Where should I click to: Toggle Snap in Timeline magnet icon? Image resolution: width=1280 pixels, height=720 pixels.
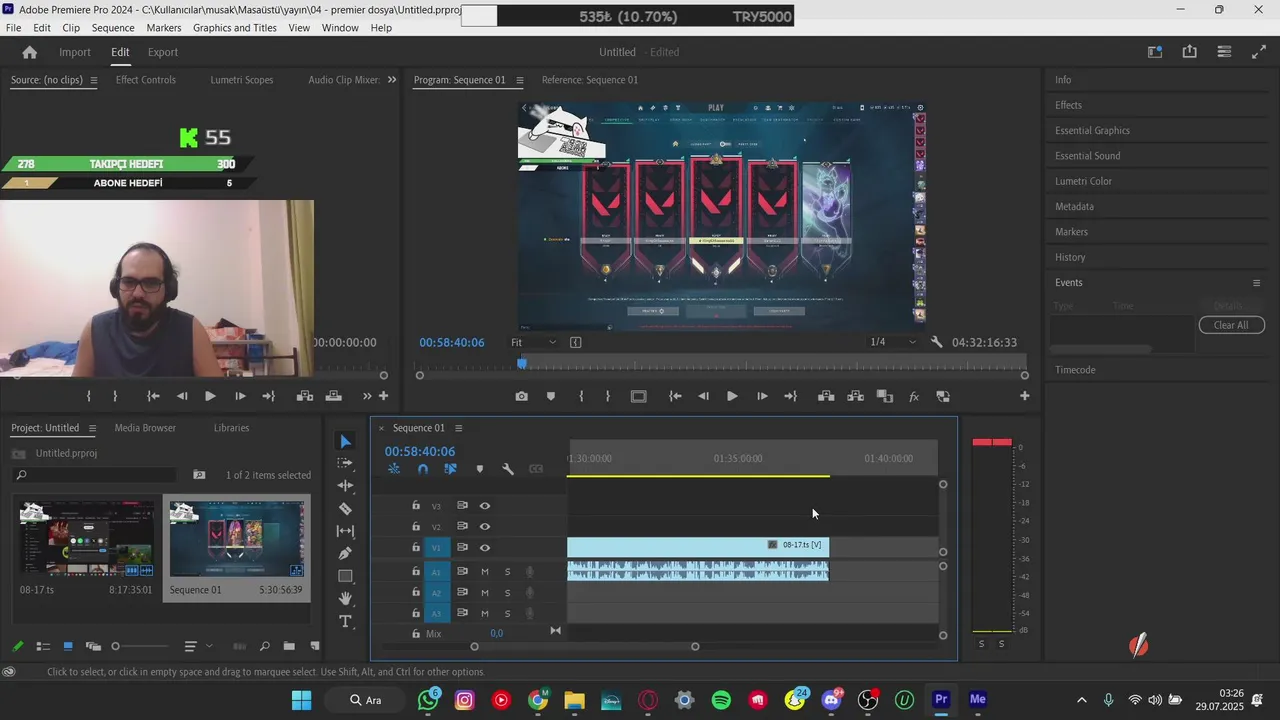423,469
